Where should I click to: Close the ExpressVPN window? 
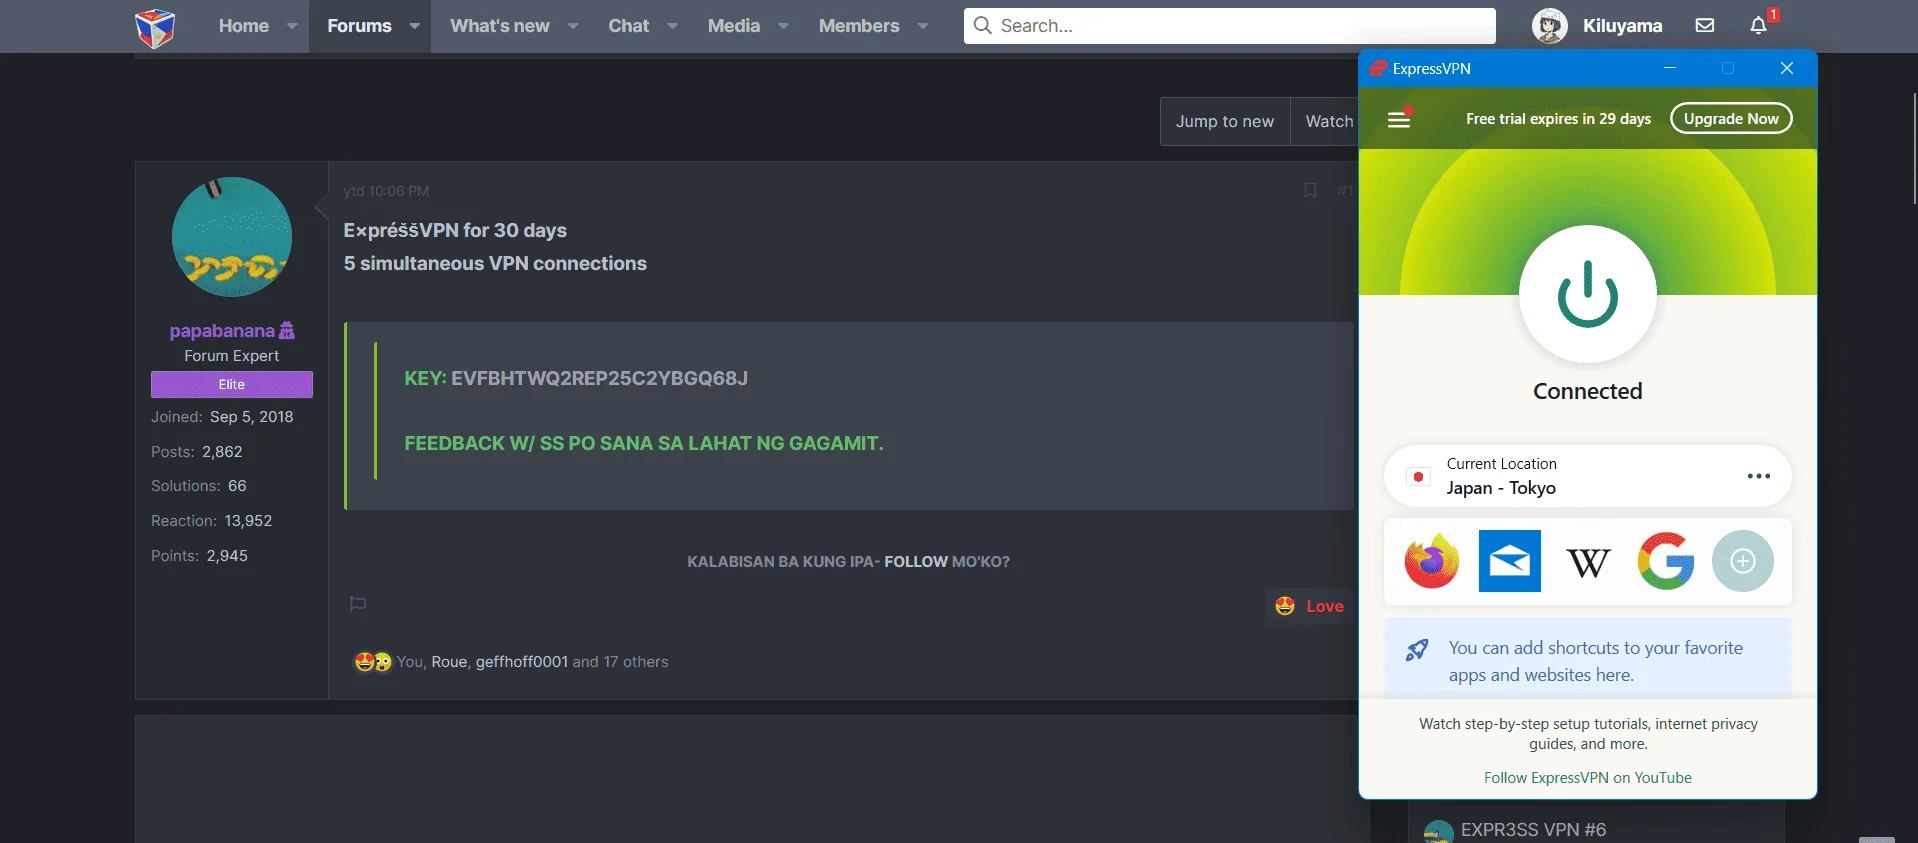tap(1787, 68)
